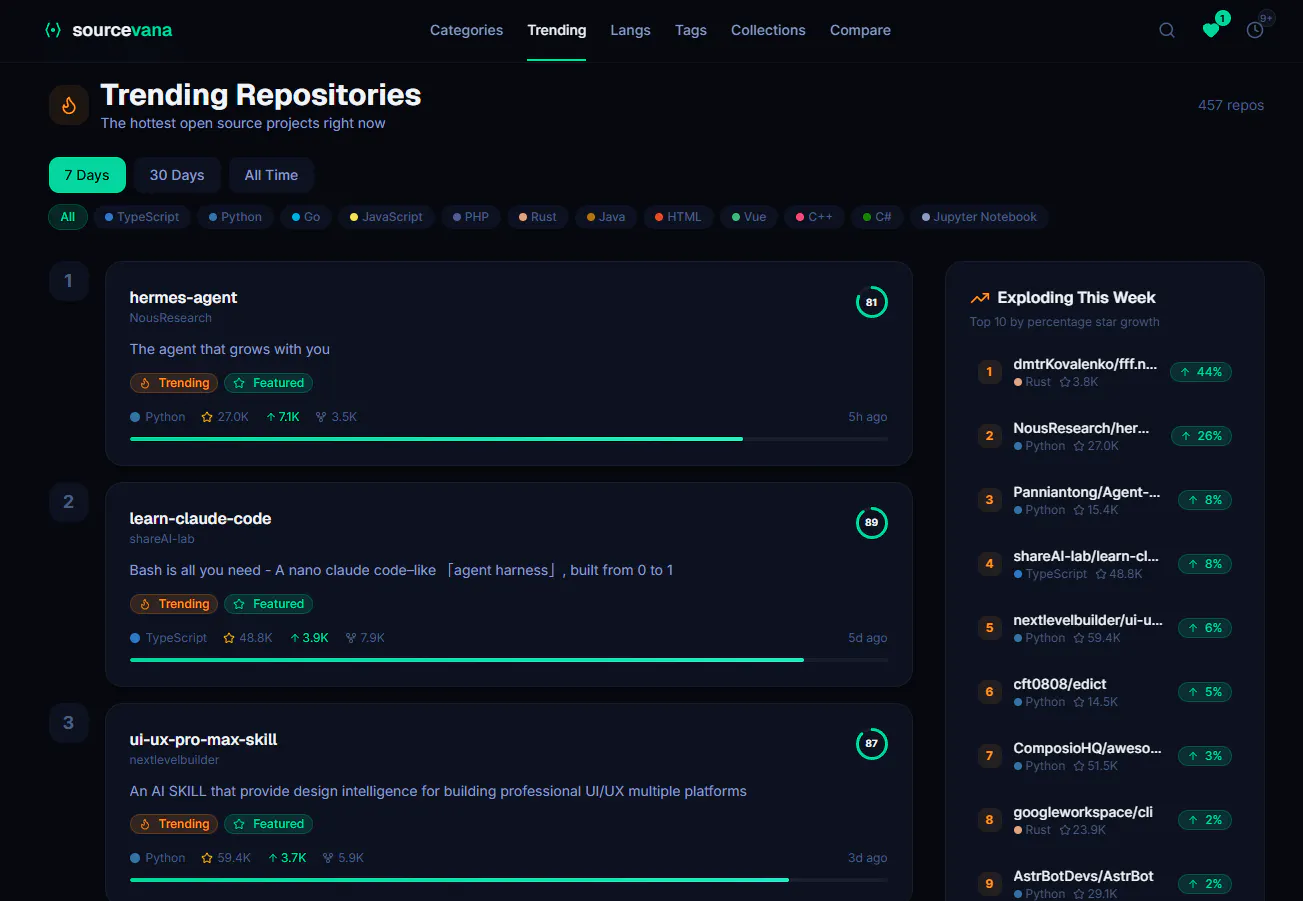Viewport: 1303px width, 901px height.
Task: Click the TypeScript language dot in learn-claude-code card
Action: point(135,638)
